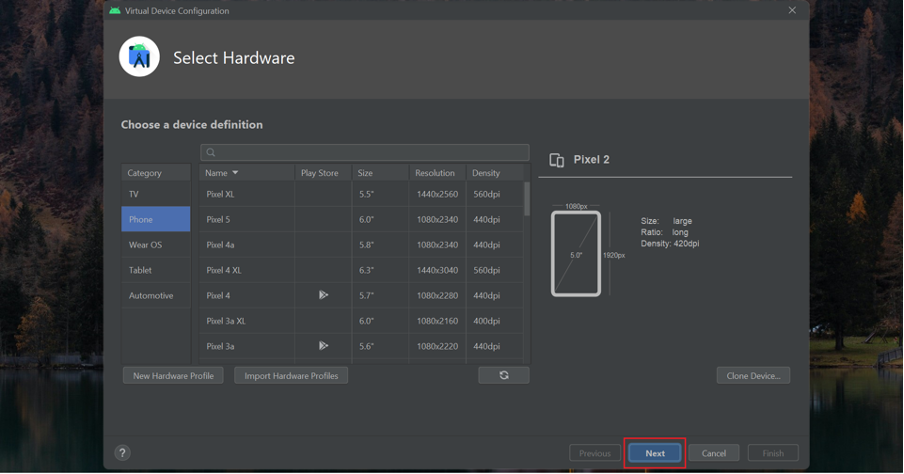The height and width of the screenshot is (474, 904).
Task: Click the 6.3" size cell
Action: point(366,270)
